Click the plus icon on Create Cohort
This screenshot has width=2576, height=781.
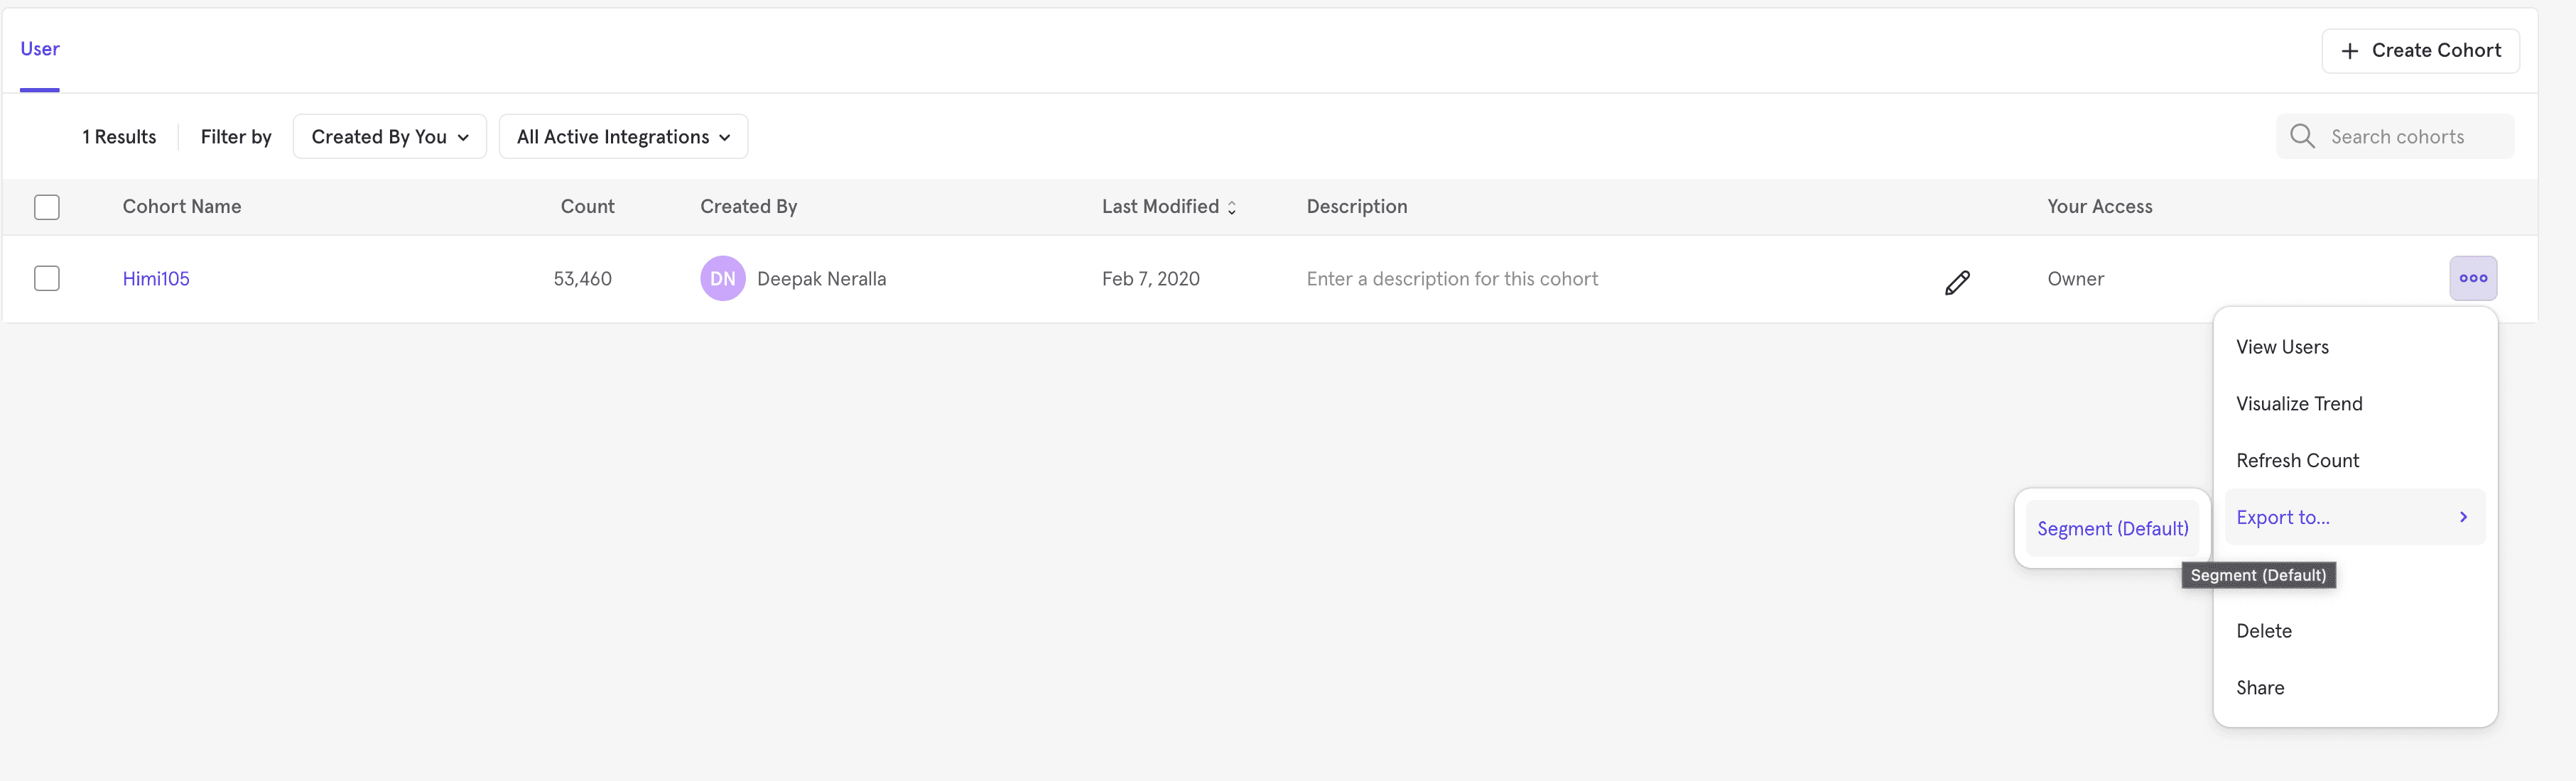pyautogui.click(x=2349, y=51)
